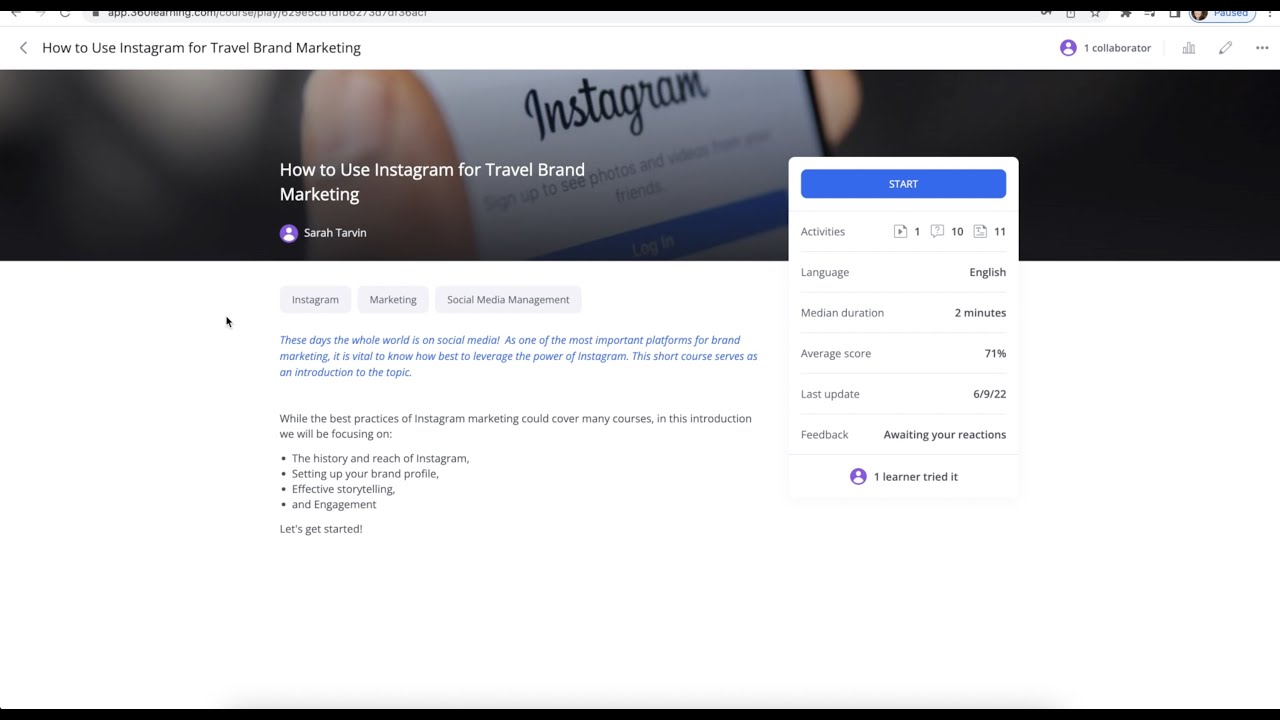Edit the course with pencil icon

coord(1225,48)
